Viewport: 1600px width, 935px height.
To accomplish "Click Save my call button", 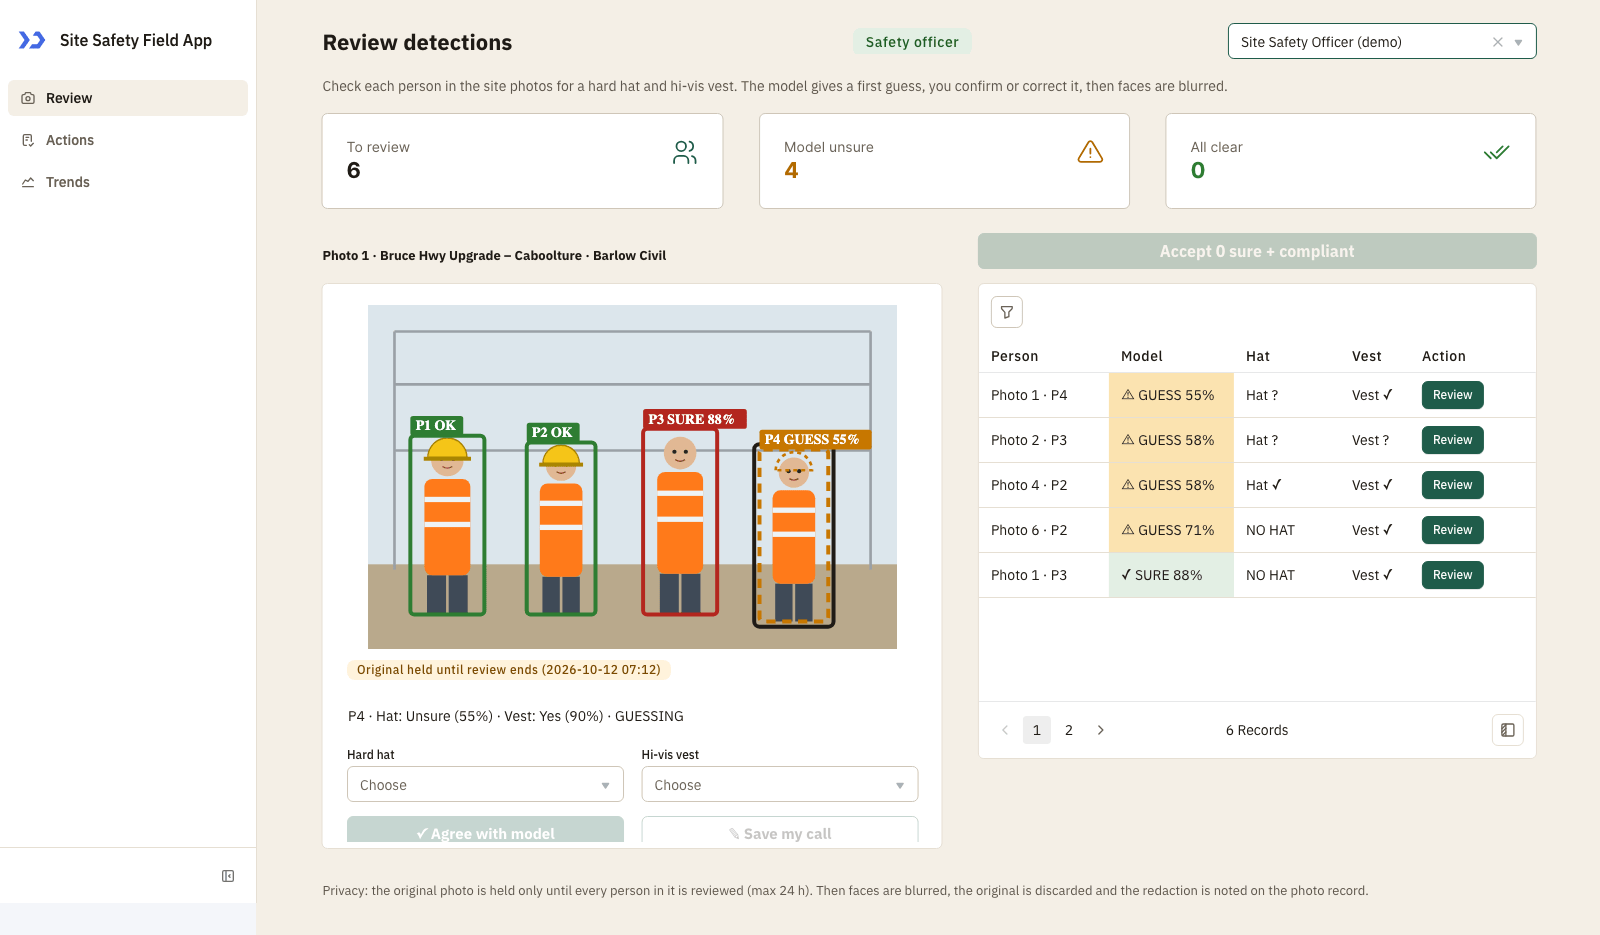I will [x=780, y=829].
